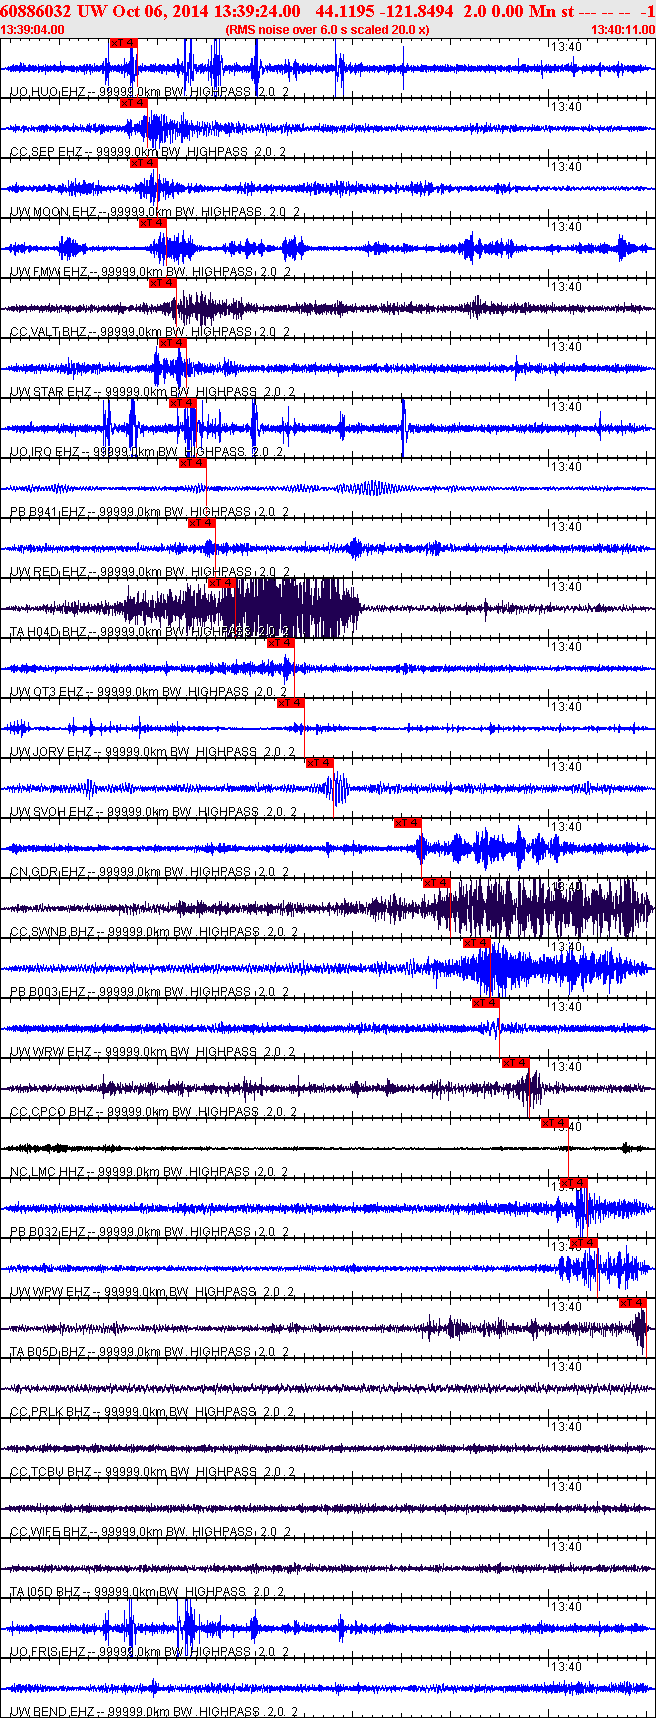Select the UW STAR EHZ station label
The width and height of the screenshot is (656, 1718).
tap(153, 391)
